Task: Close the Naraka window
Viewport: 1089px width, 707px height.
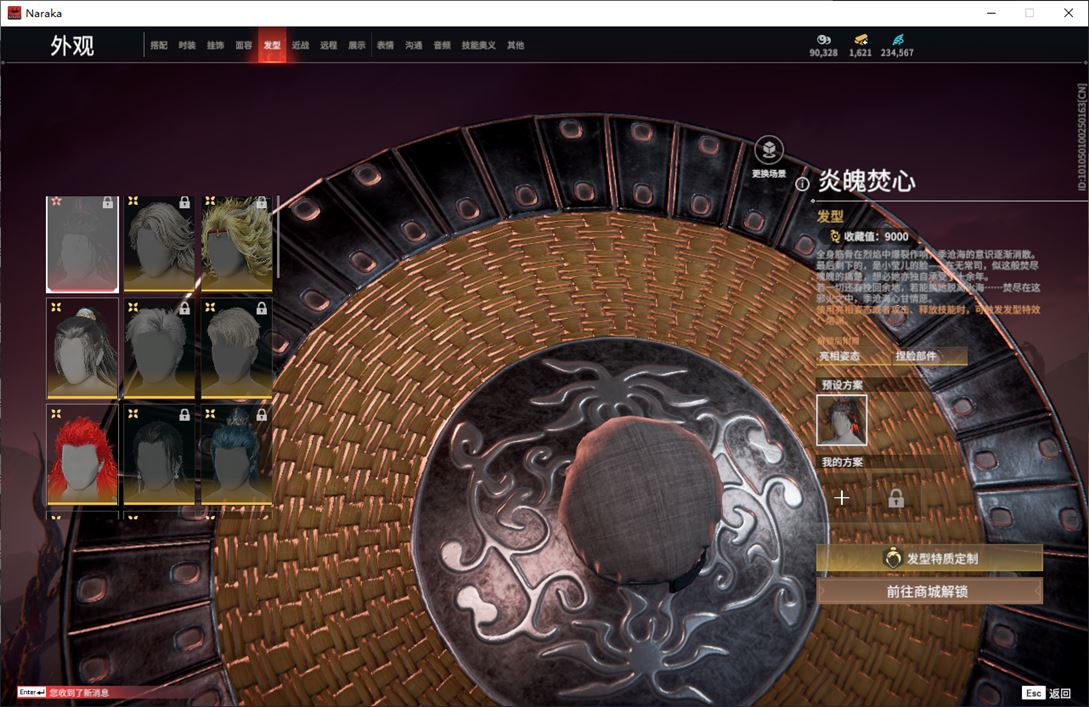Action: point(1069,13)
